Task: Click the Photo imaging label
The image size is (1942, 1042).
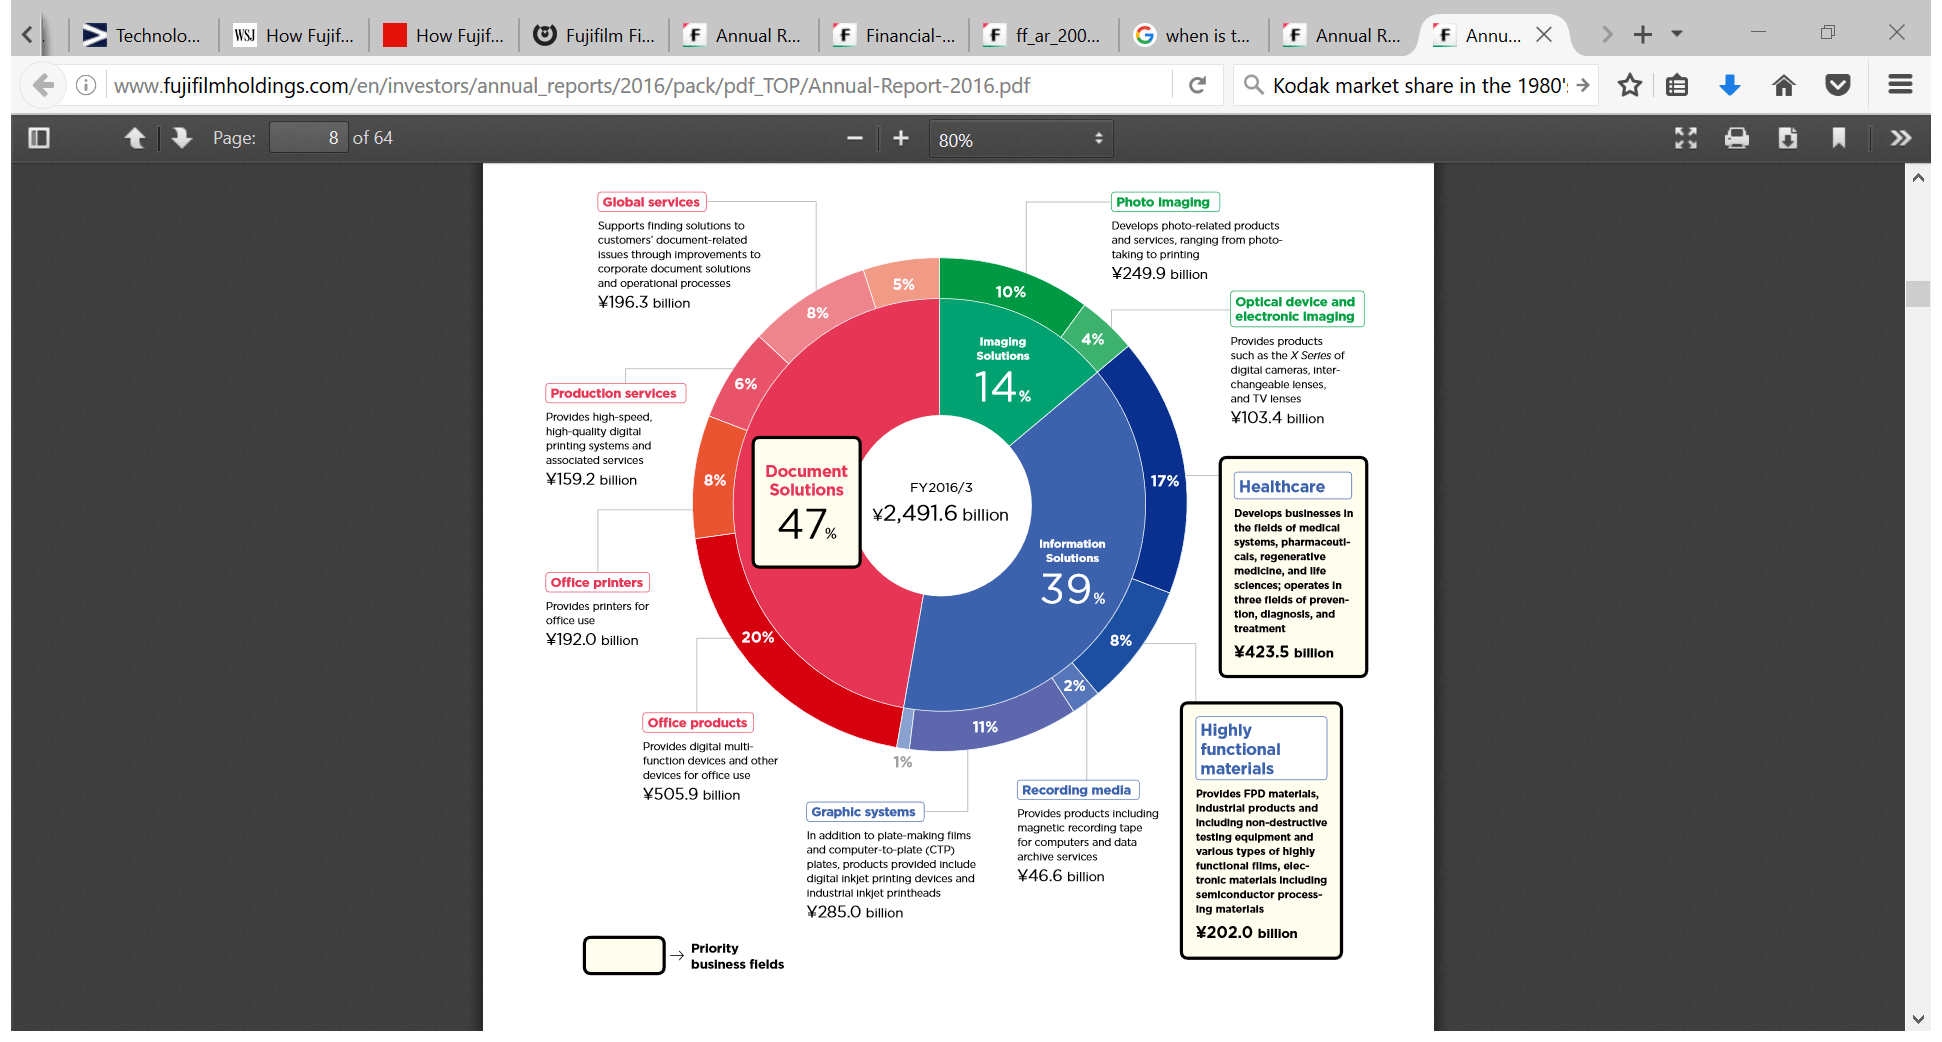Action: point(1164,202)
